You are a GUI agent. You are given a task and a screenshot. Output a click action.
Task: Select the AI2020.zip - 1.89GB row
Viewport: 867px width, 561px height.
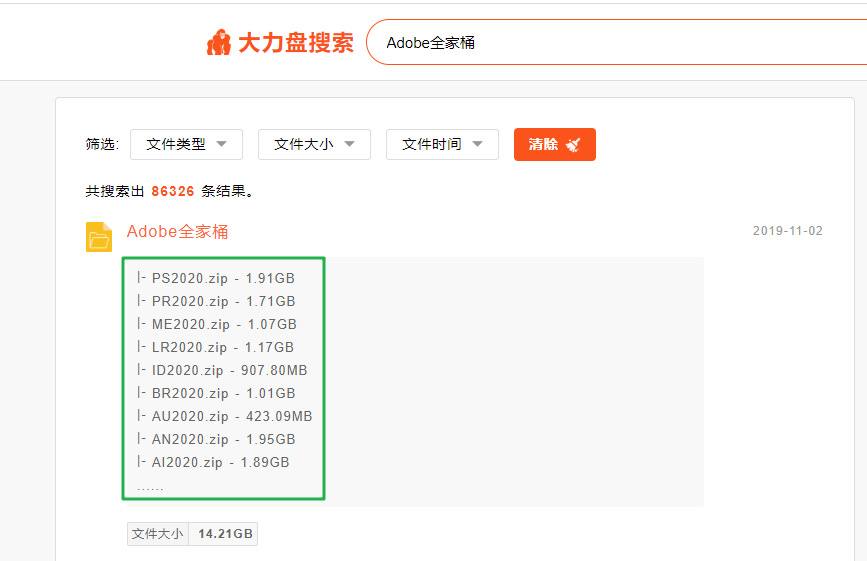213,462
